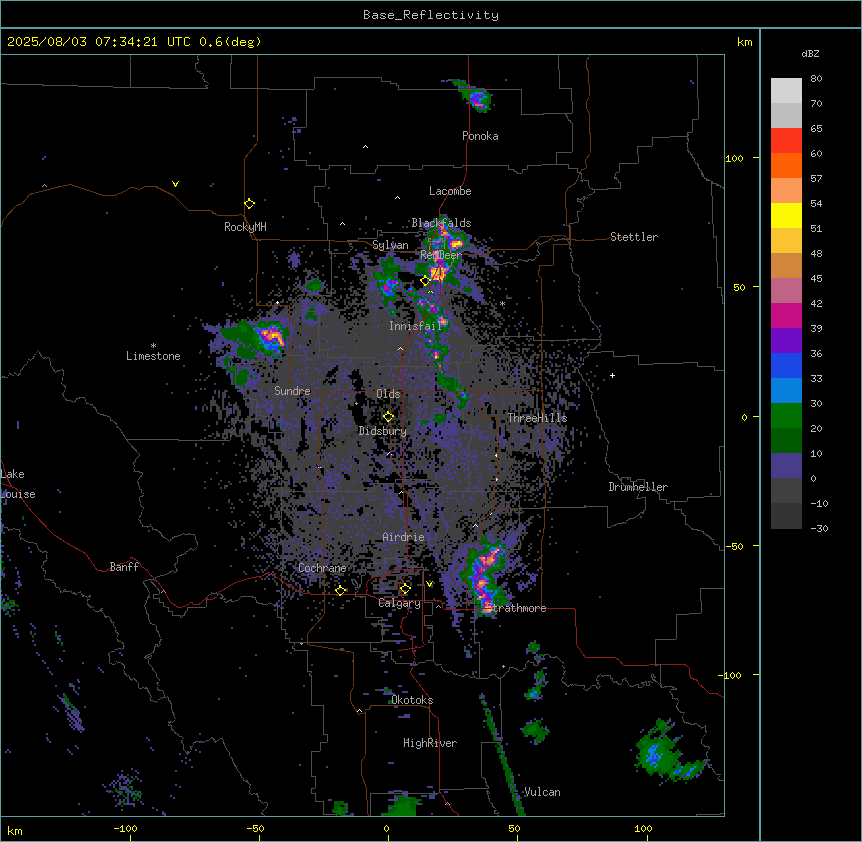Click the asterisk marker above Limestone
Viewport: 862px width, 842px height.
point(153,346)
